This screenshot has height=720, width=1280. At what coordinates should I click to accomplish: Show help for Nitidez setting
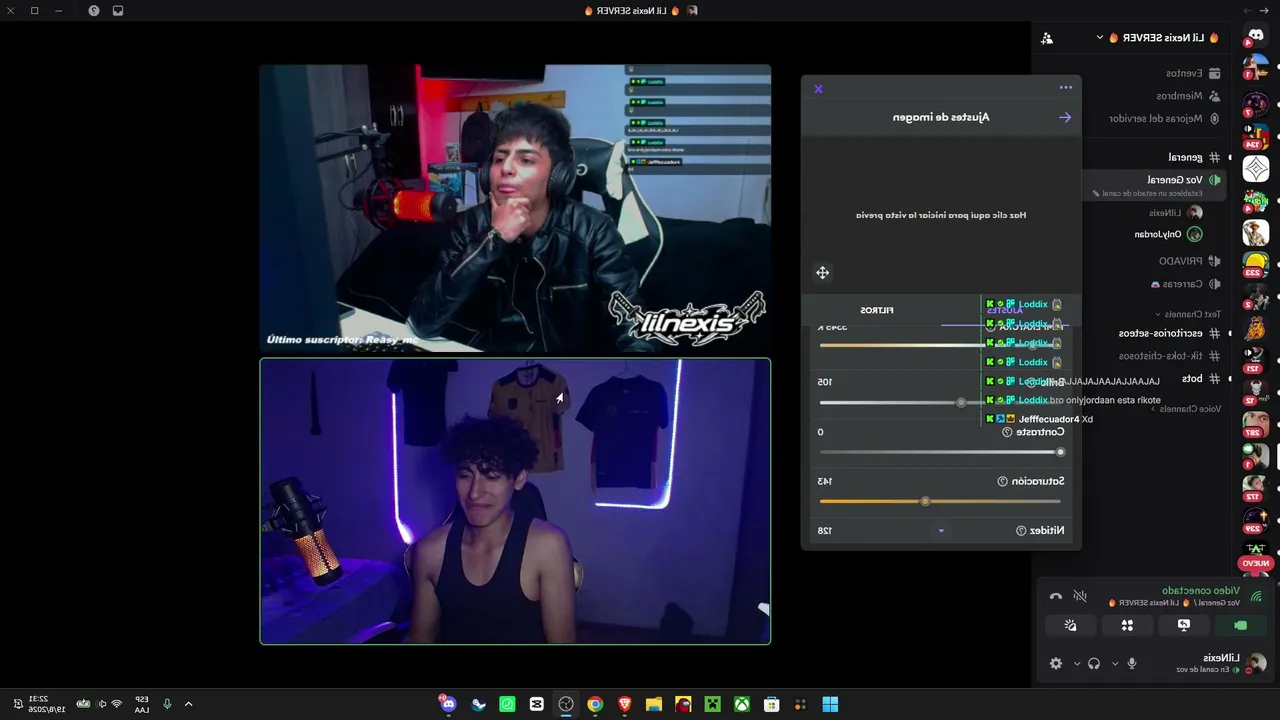pyautogui.click(x=1021, y=531)
